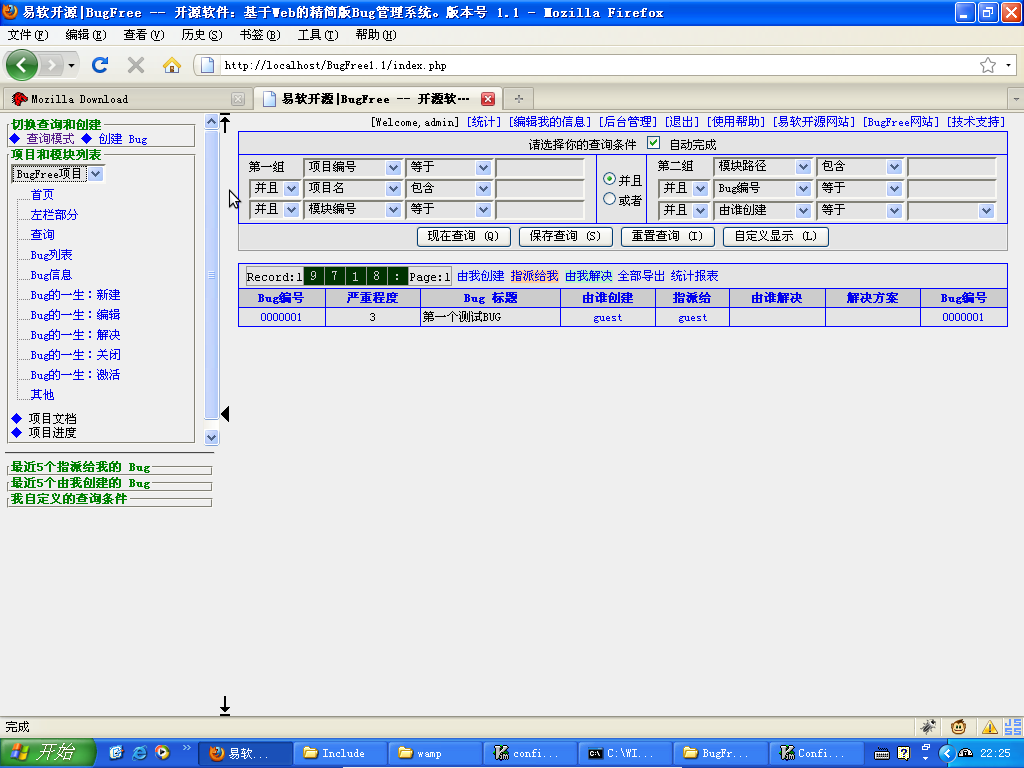1024x768 pixels.
Task: Click the stop loading X icon
Action: 136,65
